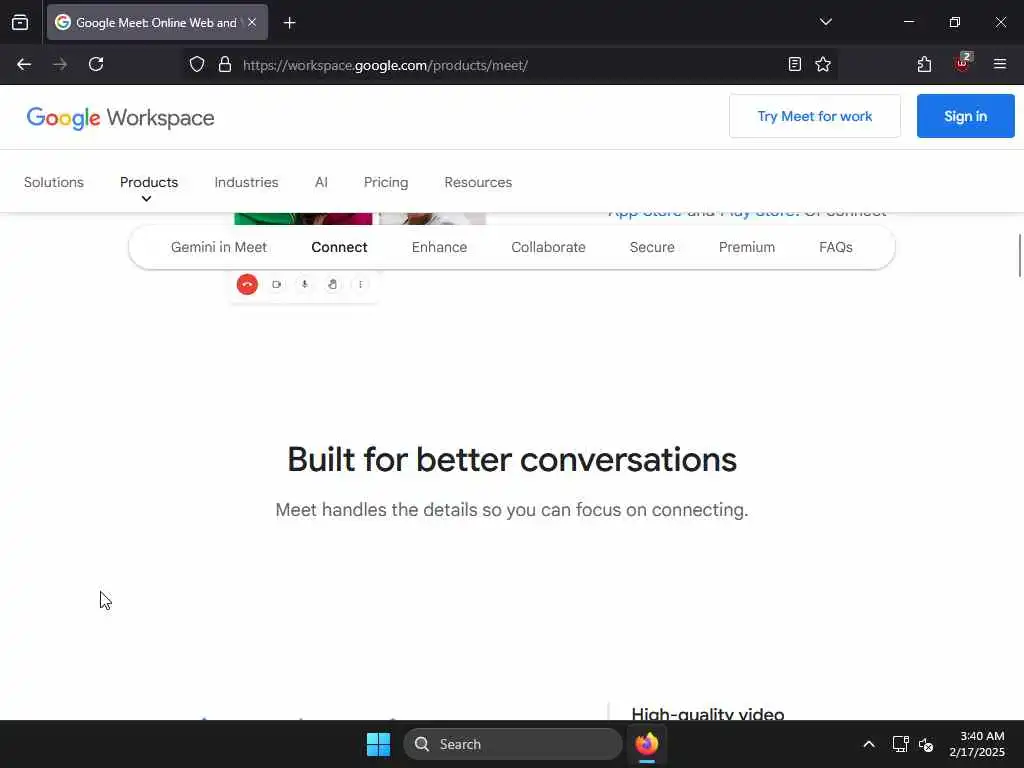Go back to the previous page
Viewport: 1024px width, 768px height.
tap(24, 65)
